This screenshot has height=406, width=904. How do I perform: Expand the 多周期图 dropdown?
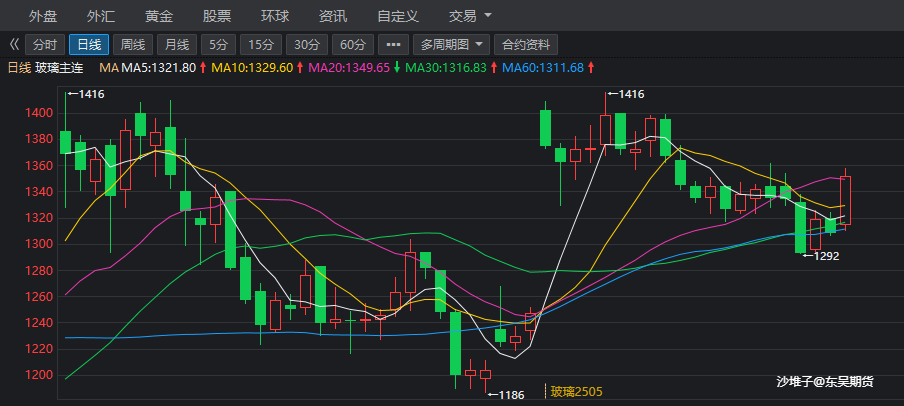point(451,44)
